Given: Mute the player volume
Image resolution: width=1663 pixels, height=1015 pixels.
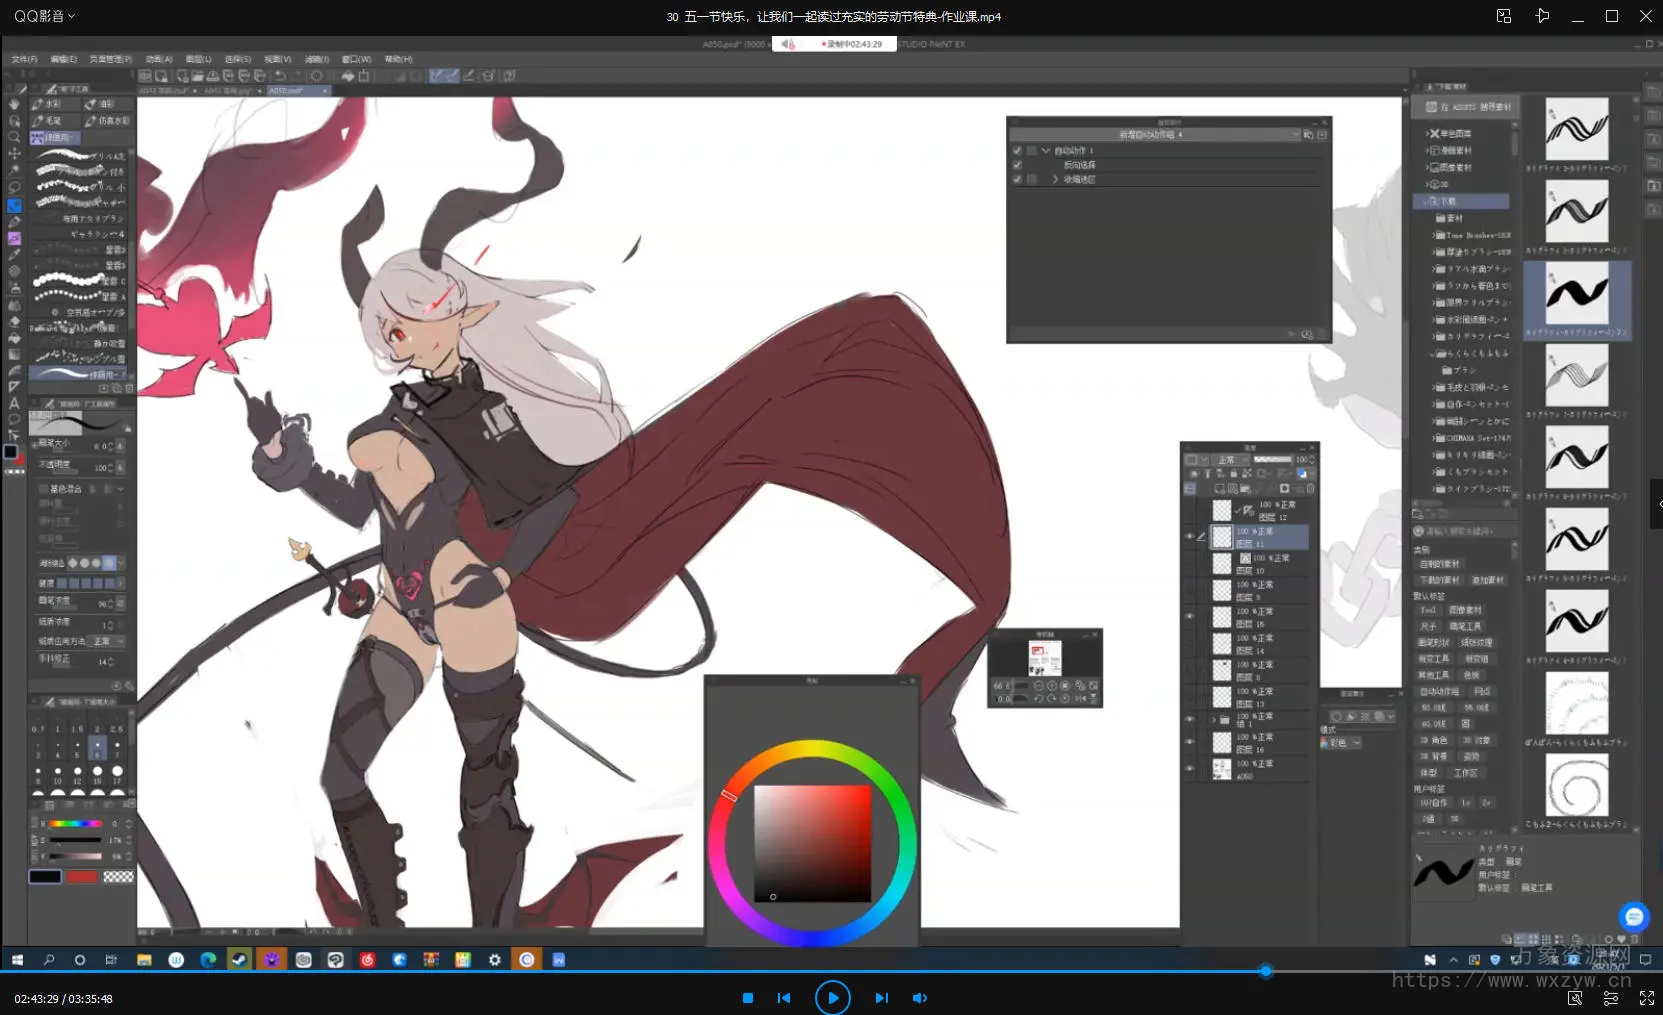Looking at the screenshot, I should tap(920, 998).
